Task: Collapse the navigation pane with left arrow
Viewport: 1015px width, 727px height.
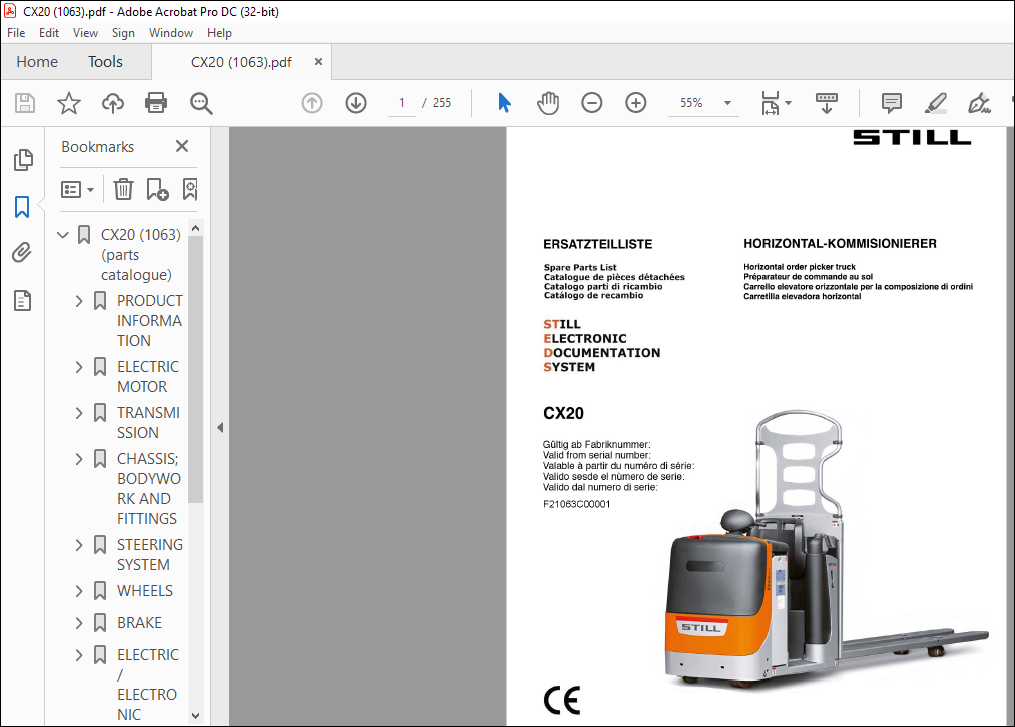Action: point(220,427)
